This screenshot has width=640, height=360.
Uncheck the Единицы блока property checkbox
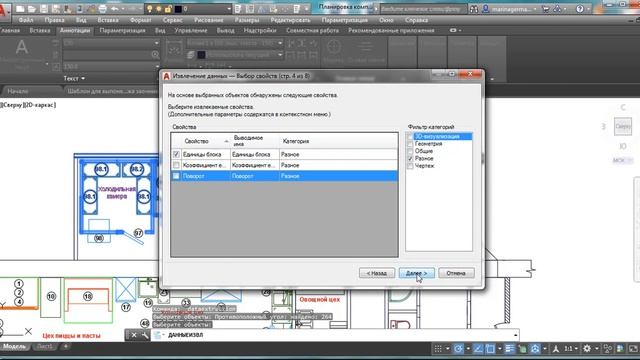click(x=176, y=154)
